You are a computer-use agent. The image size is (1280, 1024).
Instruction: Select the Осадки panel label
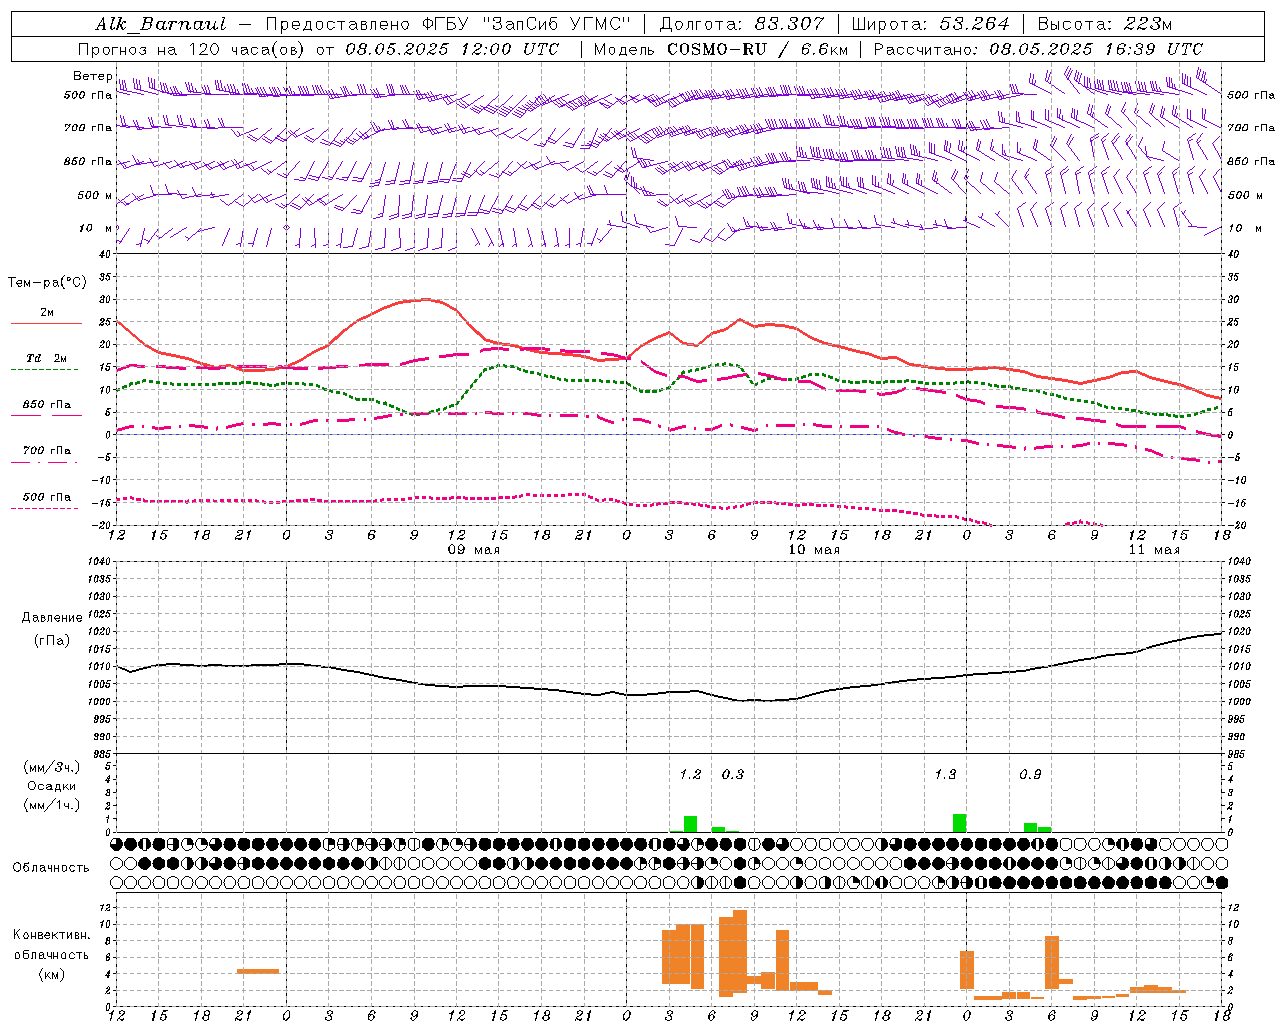pyautogui.click(x=51, y=786)
